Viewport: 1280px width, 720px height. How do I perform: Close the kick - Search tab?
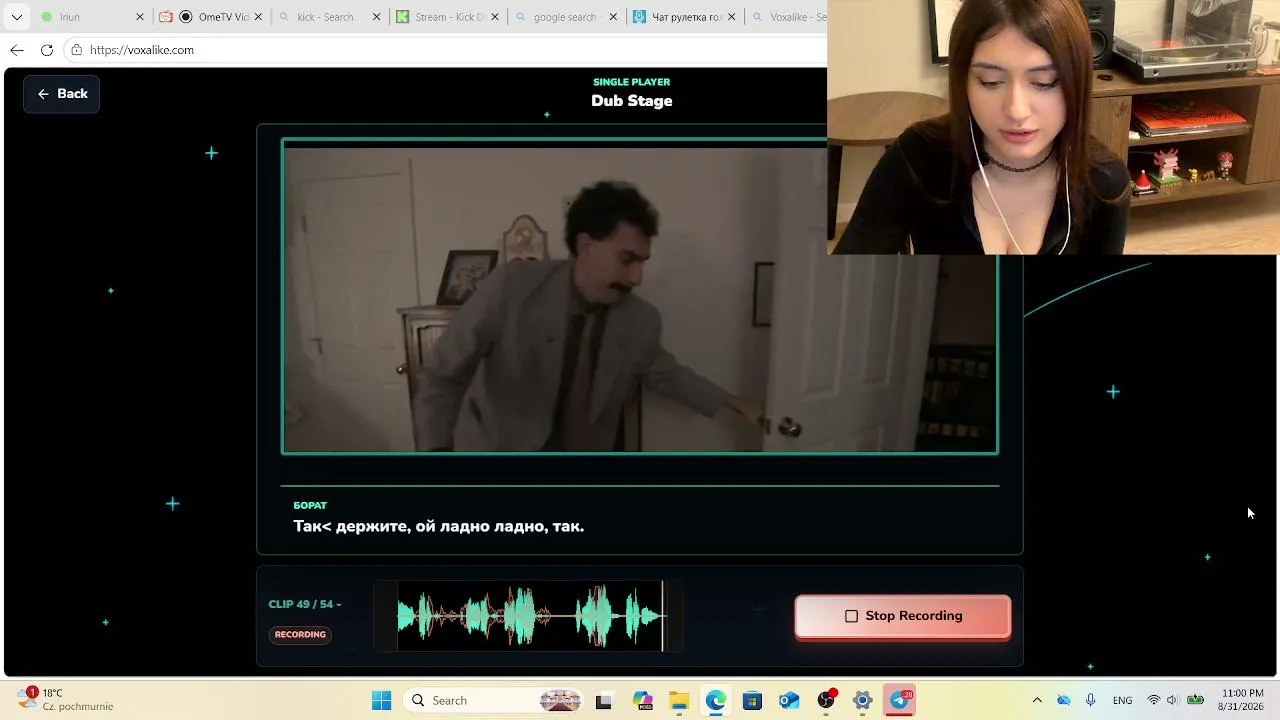click(377, 17)
